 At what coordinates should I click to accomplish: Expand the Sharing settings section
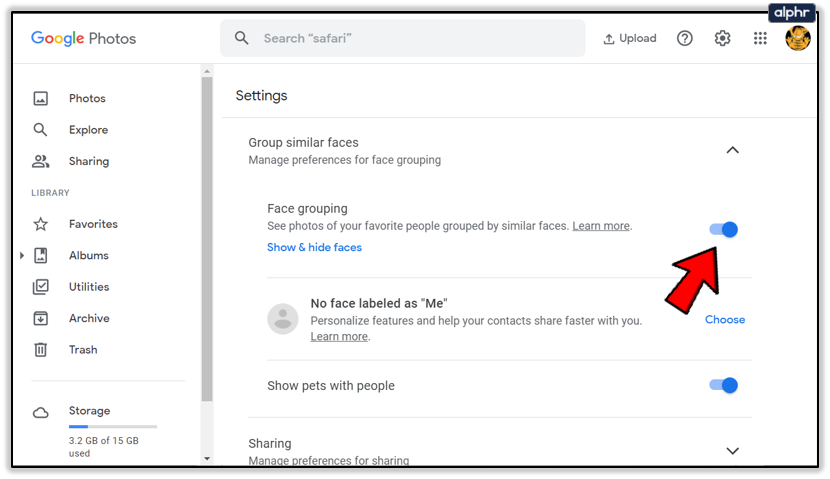coord(732,451)
